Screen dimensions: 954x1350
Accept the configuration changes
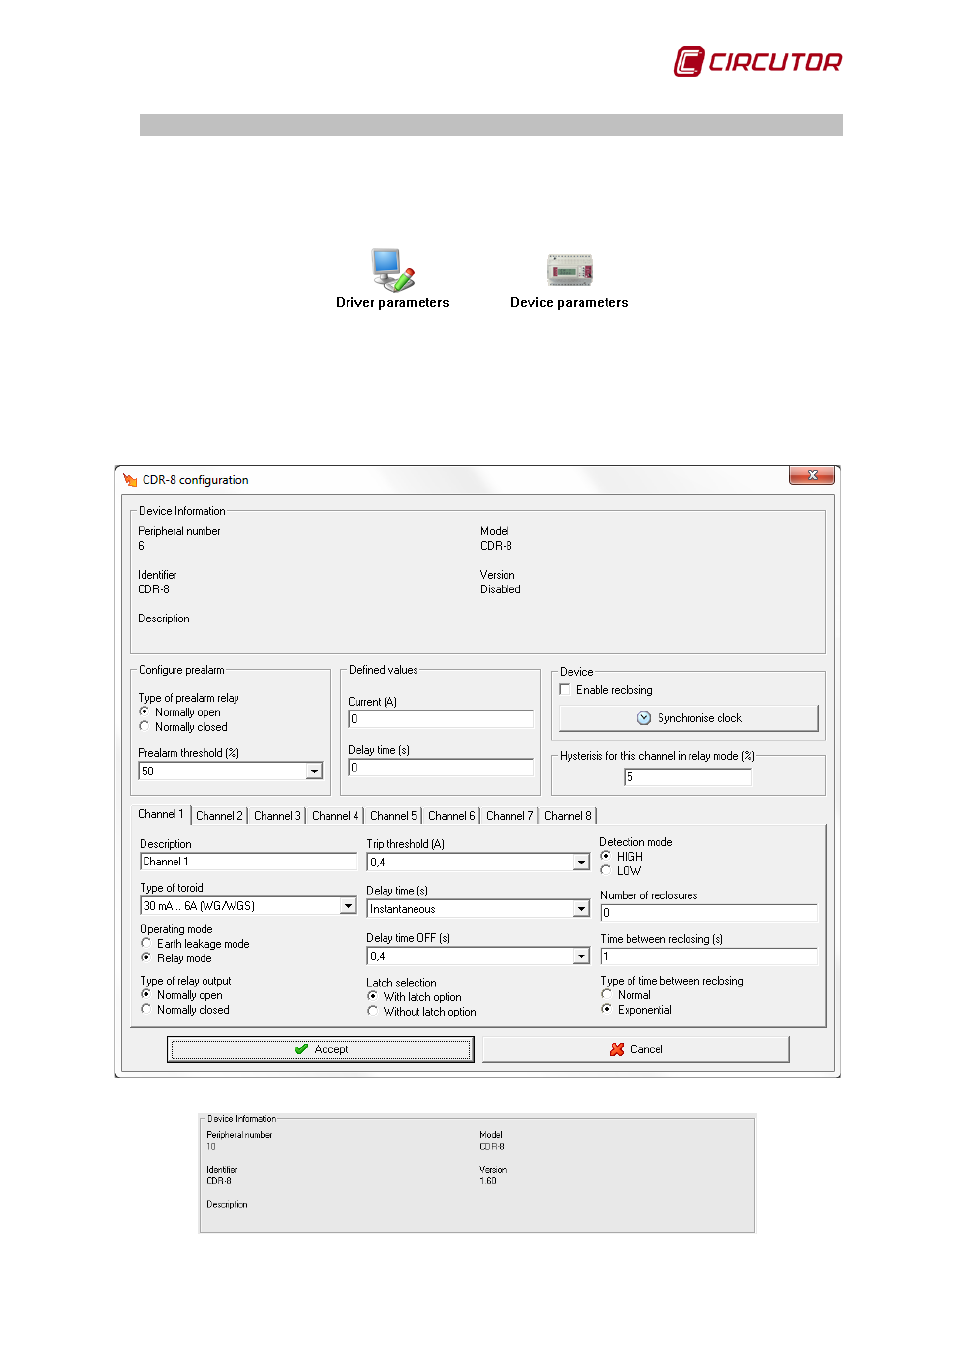click(321, 1049)
